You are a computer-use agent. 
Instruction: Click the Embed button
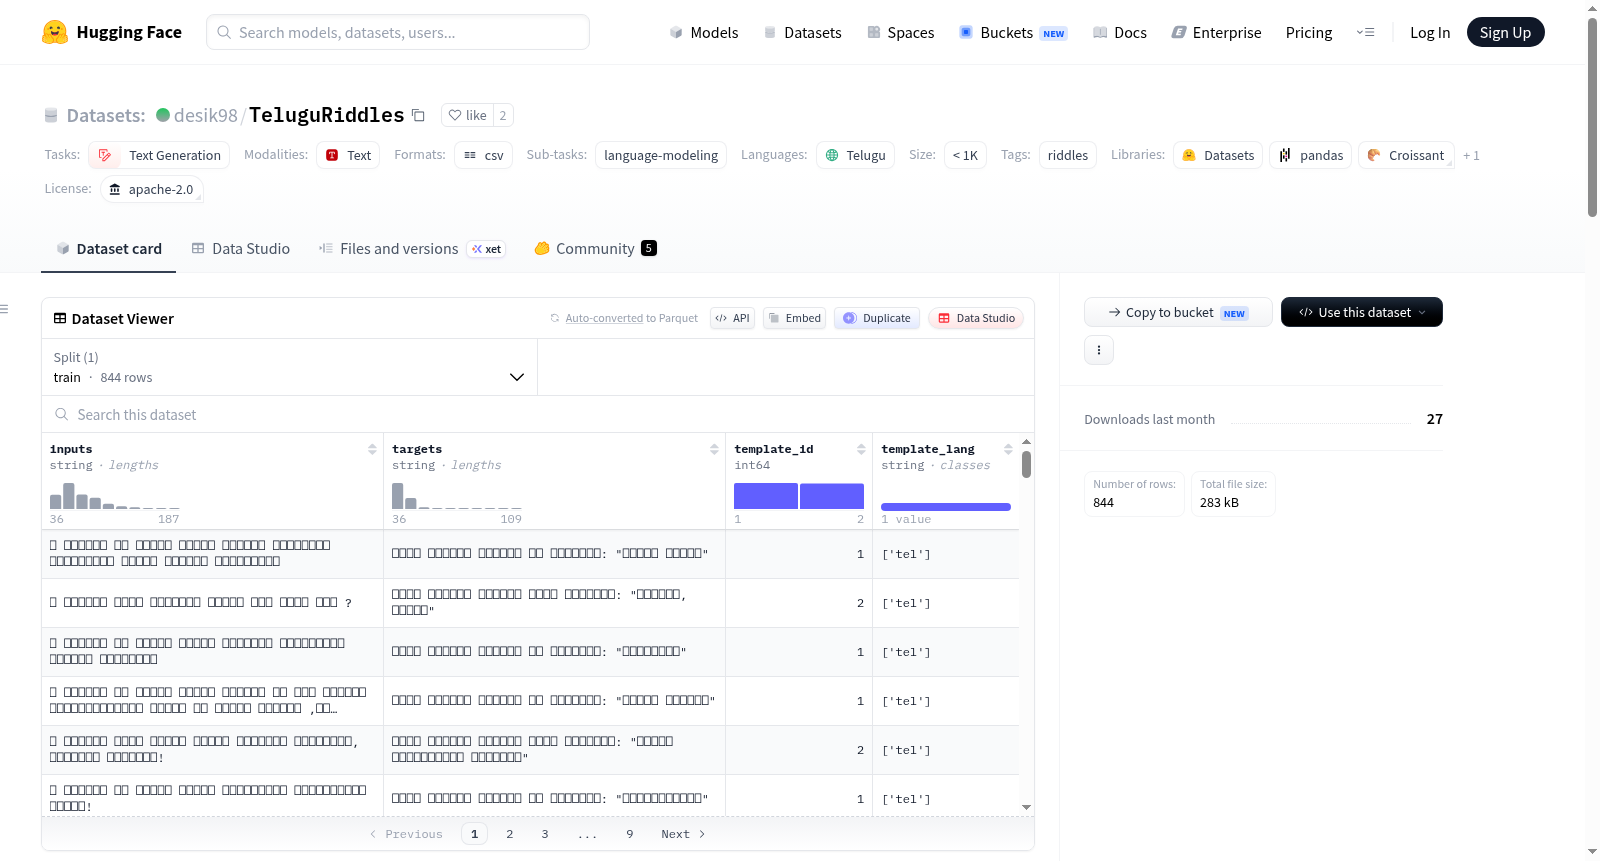(x=794, y=318)
